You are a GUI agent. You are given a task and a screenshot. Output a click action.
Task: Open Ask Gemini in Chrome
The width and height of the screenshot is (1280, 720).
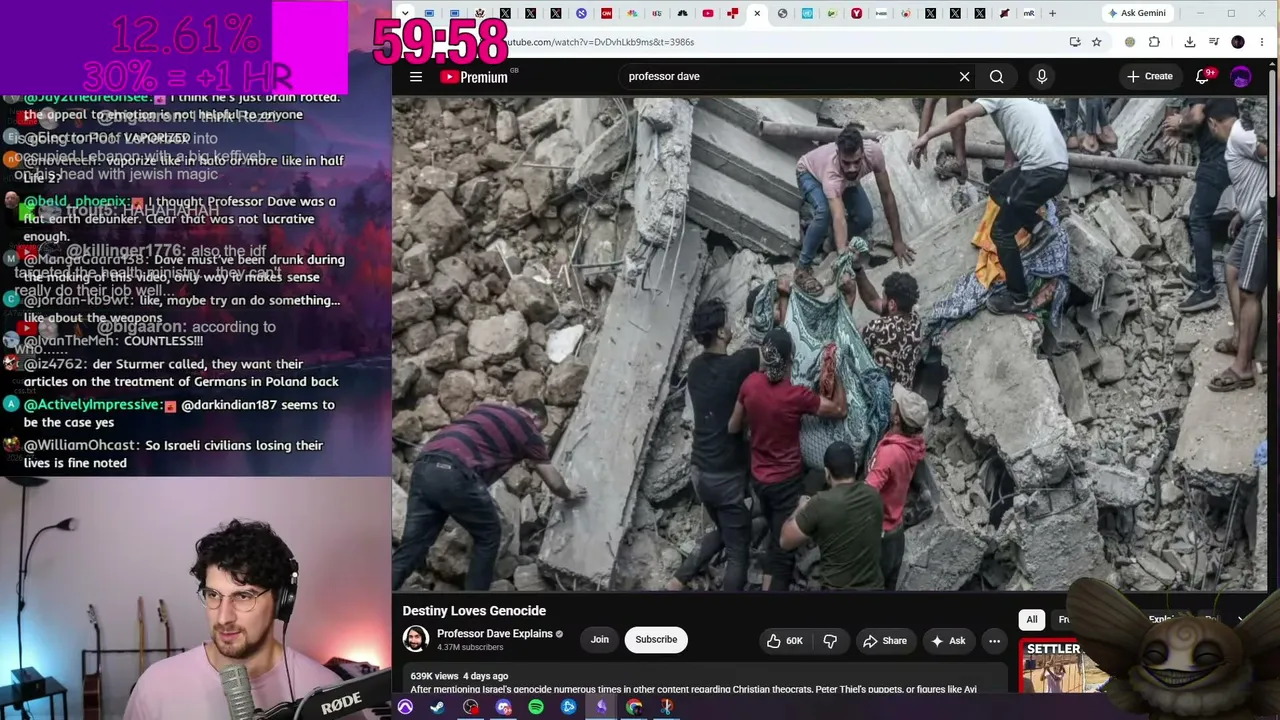click(x=1136, y=13)
